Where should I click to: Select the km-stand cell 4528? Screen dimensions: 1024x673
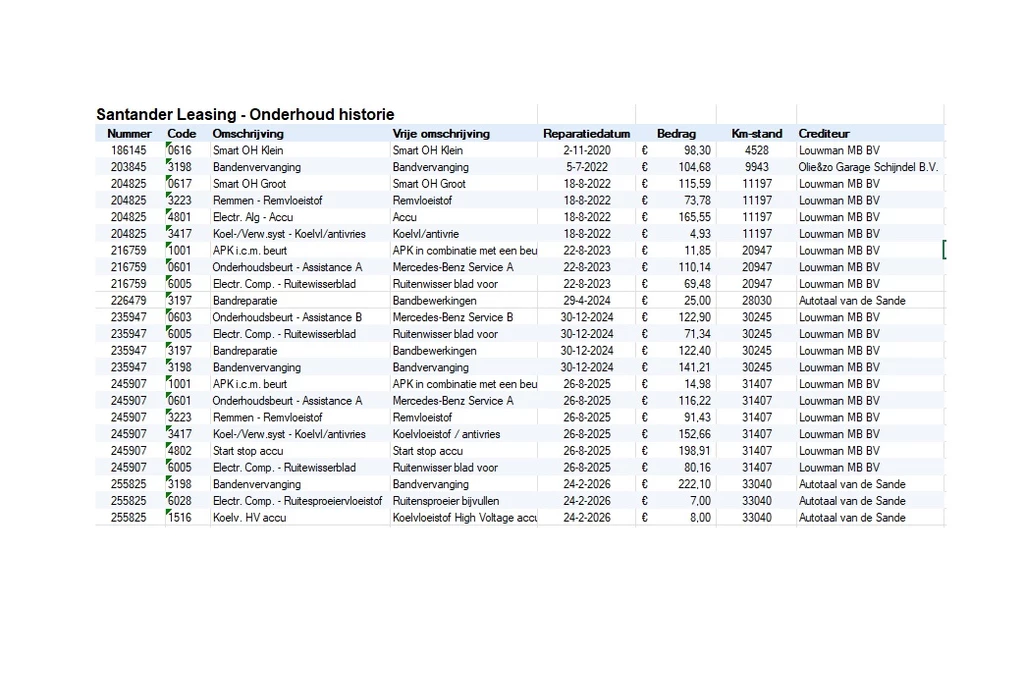tap(756, 150)
